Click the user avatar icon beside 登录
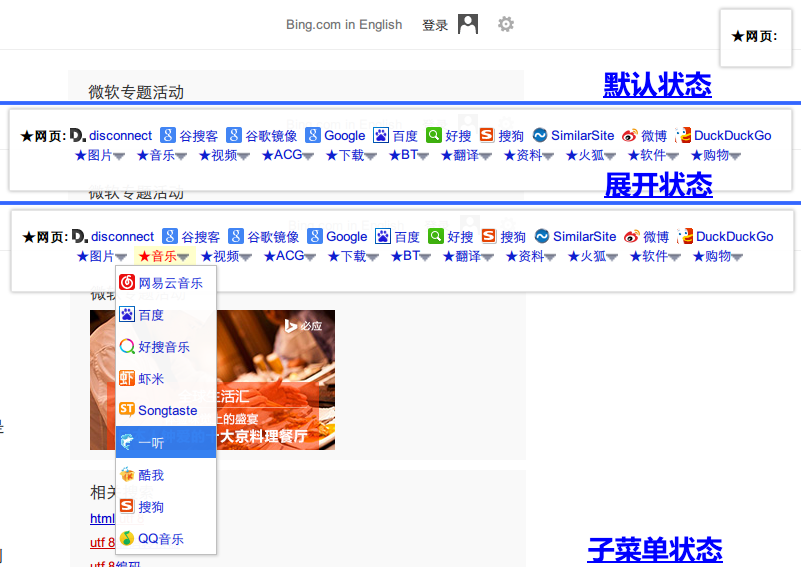 pos(467,24)
